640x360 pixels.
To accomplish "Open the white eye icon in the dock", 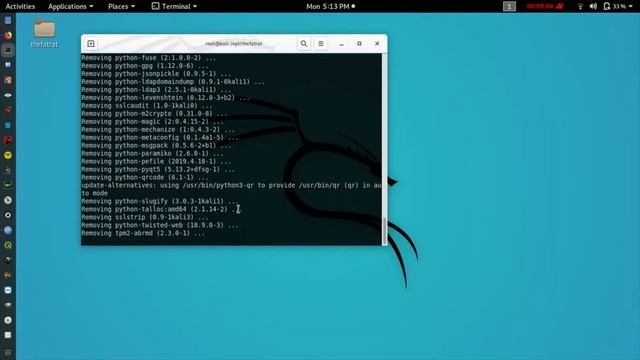I will (8, 95).
